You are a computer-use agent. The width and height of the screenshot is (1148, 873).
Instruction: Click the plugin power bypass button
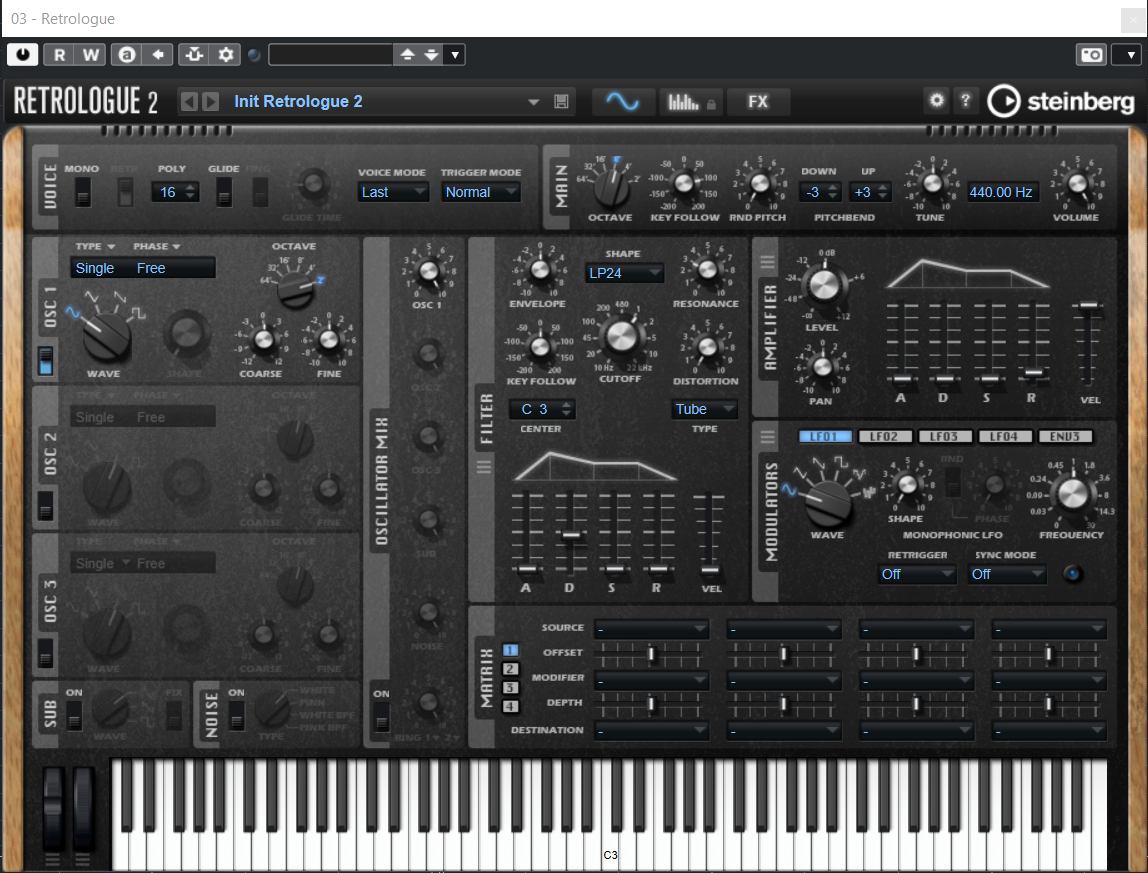coord(23,54)
